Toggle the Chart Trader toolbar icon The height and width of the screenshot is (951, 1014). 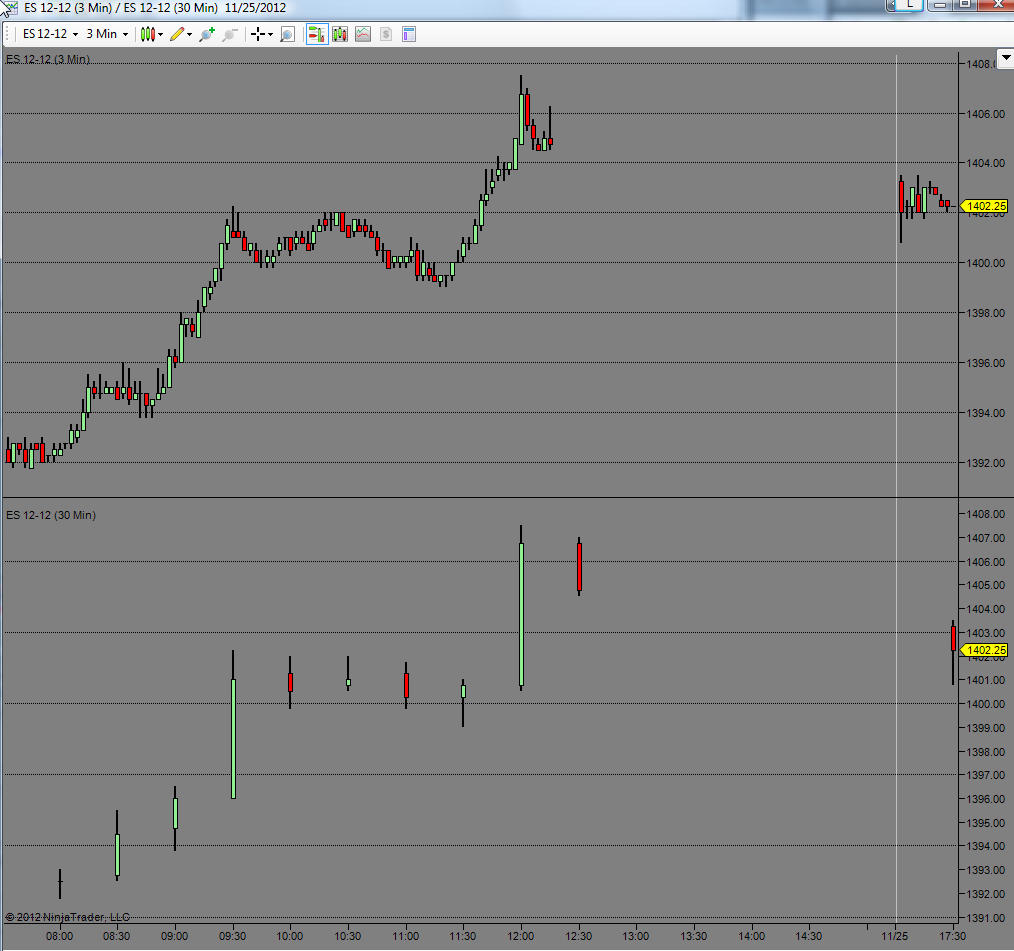click(317, 34)
